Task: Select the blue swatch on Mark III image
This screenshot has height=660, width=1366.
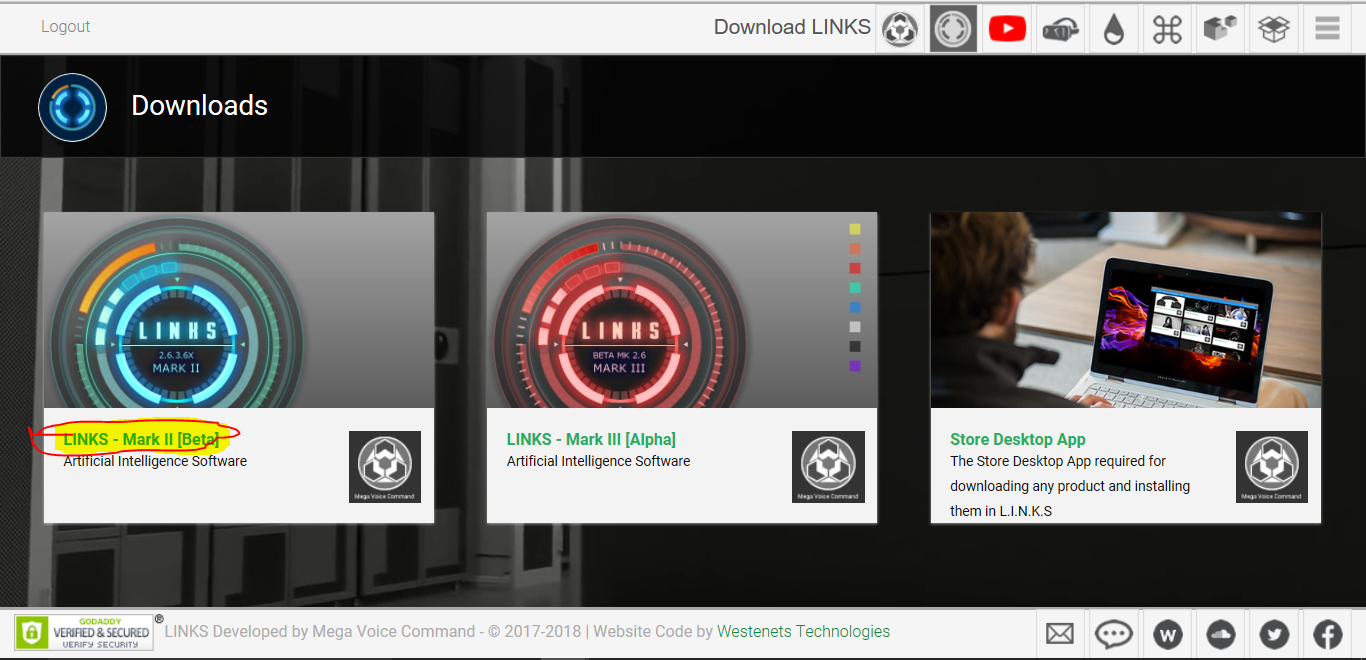Action: coord(854,307)
